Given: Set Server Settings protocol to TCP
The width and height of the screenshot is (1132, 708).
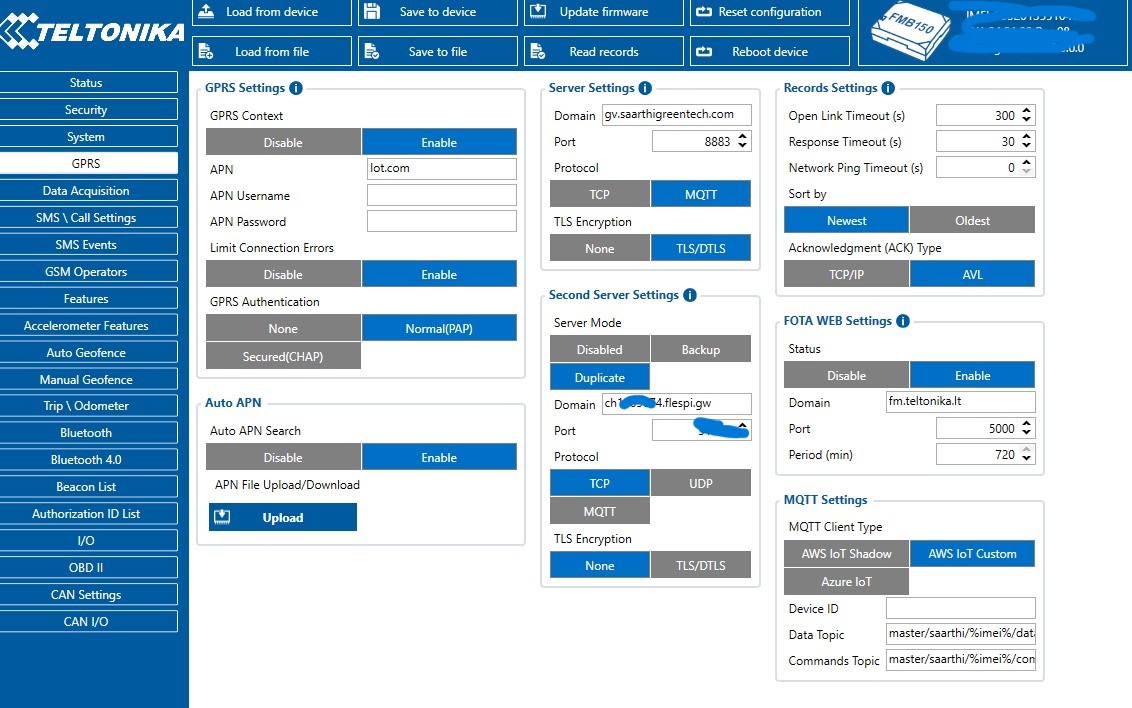Looking at the screenshot, I should 599,194.
